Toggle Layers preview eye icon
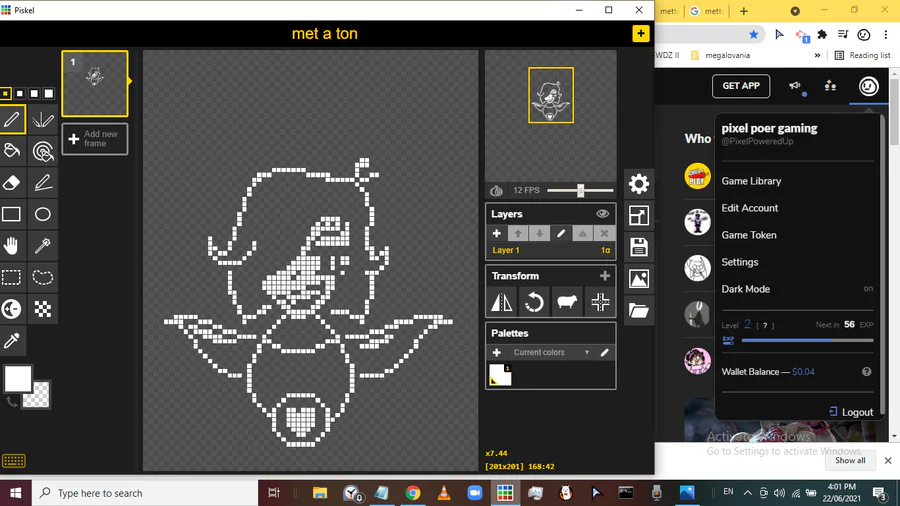The height and width of the screenshot is (506, 900). pos(602,214)
